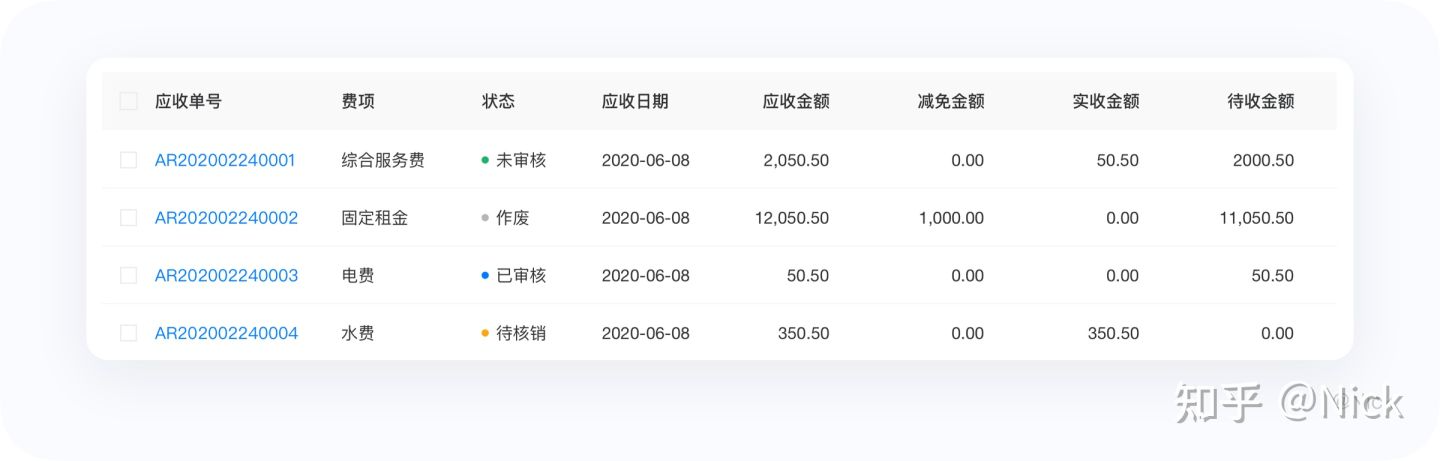Select the checkbox beside AR202002240004

pyautogui.click(x=128, y=334)
